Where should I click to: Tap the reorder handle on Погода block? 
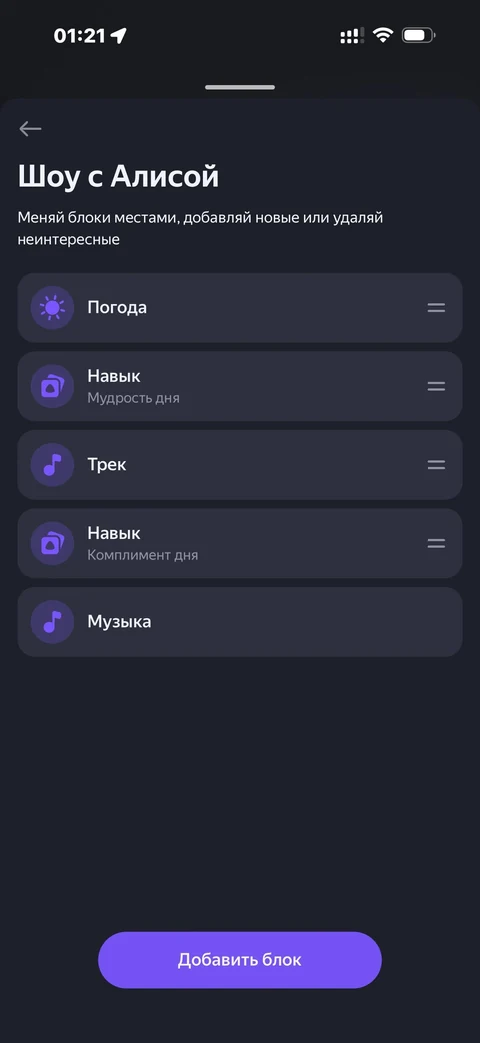436,307
